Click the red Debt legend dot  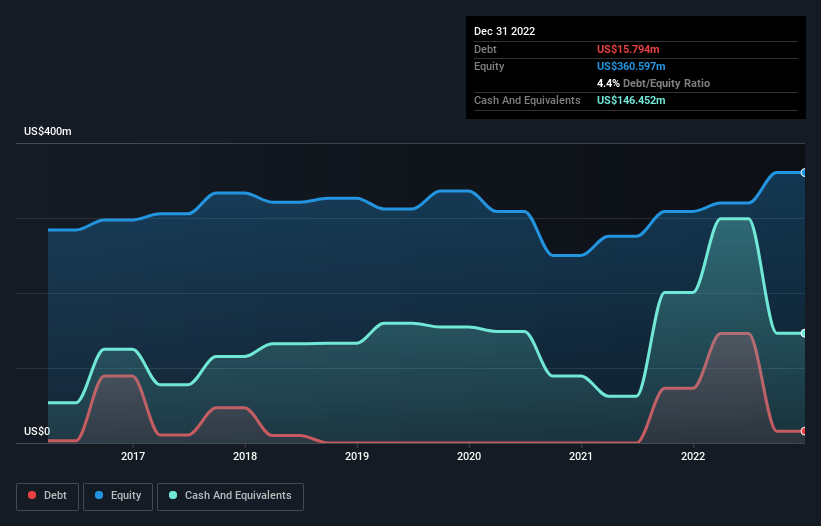click(x=32, y=495)
